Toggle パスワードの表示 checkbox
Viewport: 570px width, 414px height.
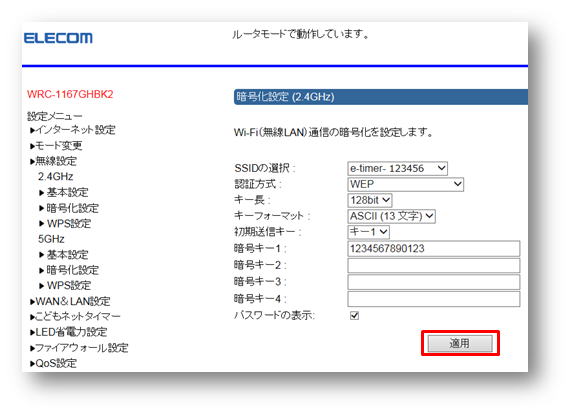coord(354,315)
